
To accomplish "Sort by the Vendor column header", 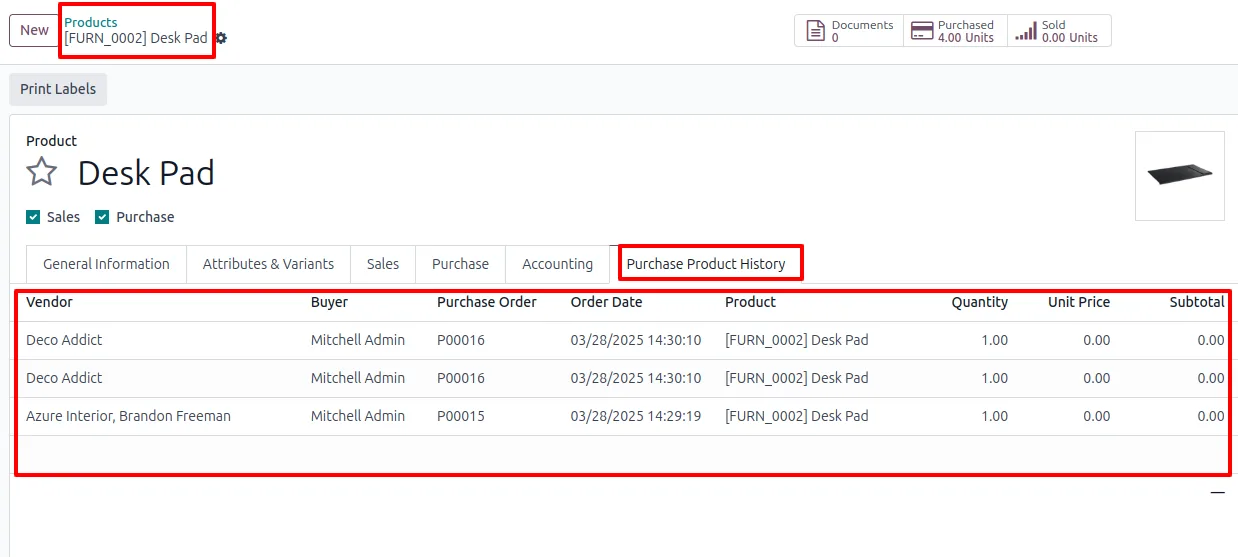I will point(49,302).
